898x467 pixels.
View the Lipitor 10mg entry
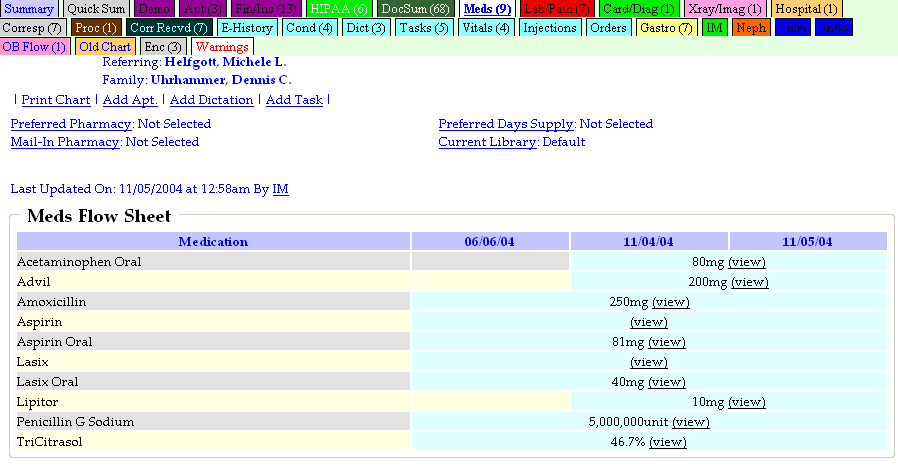pos(747,402)
